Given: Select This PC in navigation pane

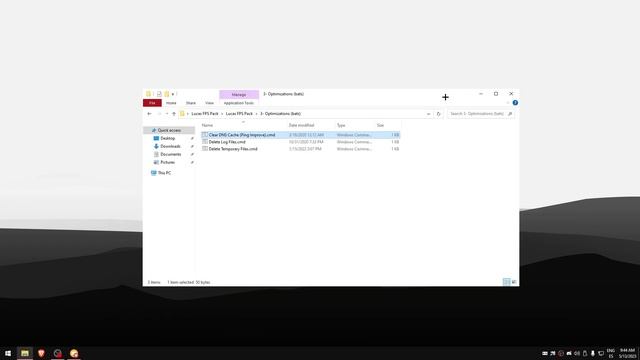Looking at the screenshot, I should (x=164, y=173).
